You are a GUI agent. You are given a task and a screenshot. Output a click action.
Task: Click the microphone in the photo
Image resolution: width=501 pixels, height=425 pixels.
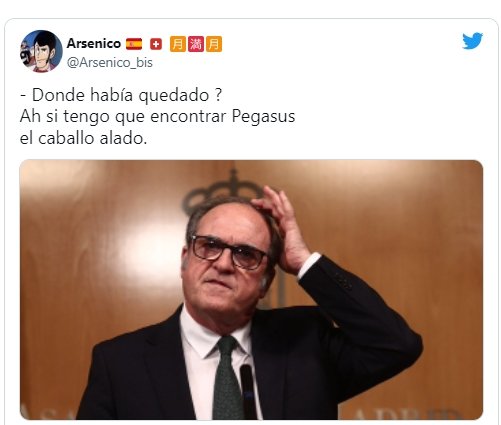[248, 392]
